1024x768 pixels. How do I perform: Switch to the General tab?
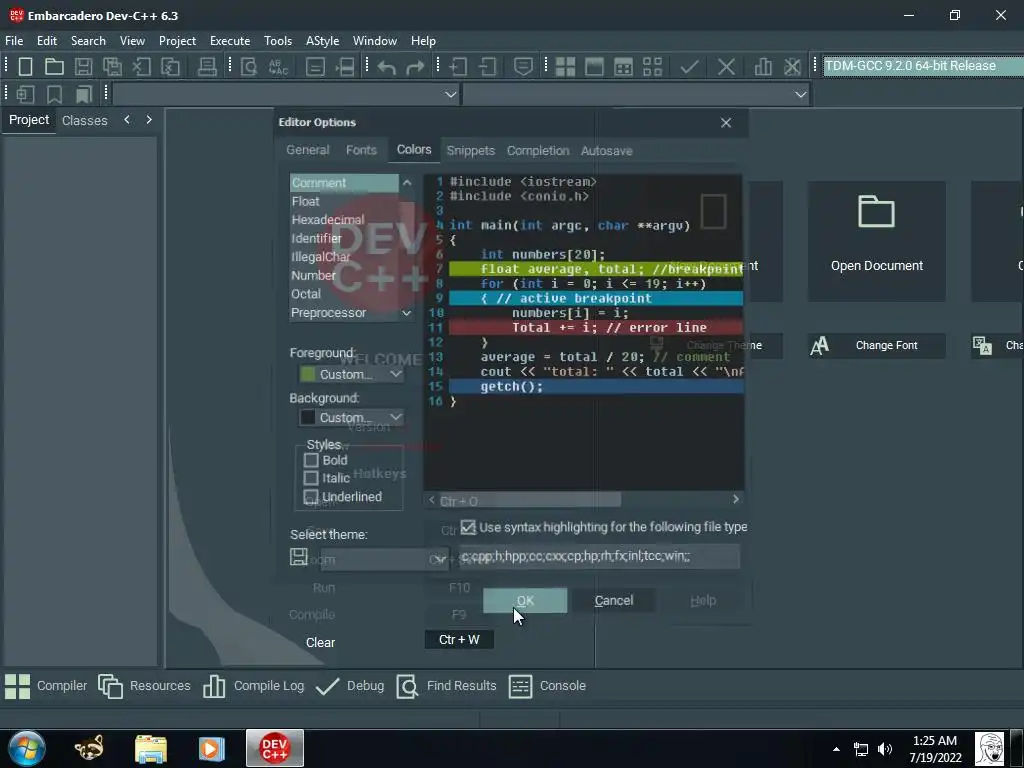click(308, 150)
